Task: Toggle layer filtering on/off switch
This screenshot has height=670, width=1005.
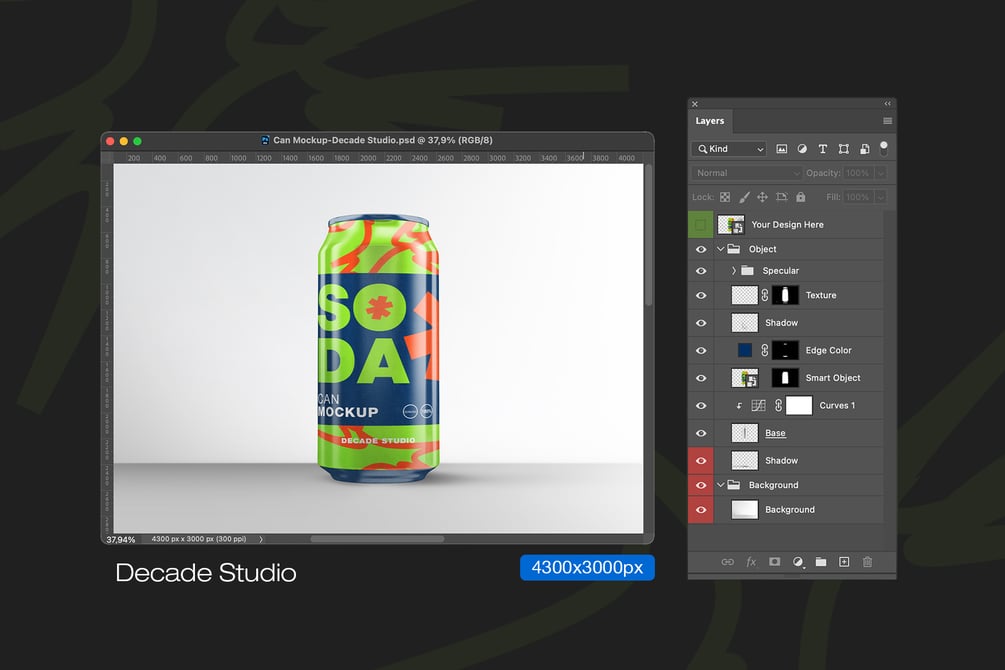Action: [884, 149]
